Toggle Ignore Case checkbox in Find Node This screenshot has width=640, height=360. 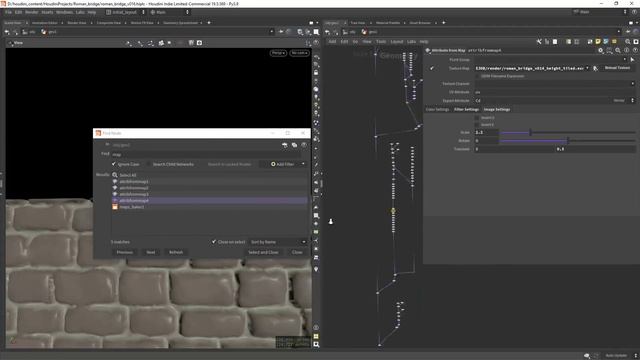(114, 164)
